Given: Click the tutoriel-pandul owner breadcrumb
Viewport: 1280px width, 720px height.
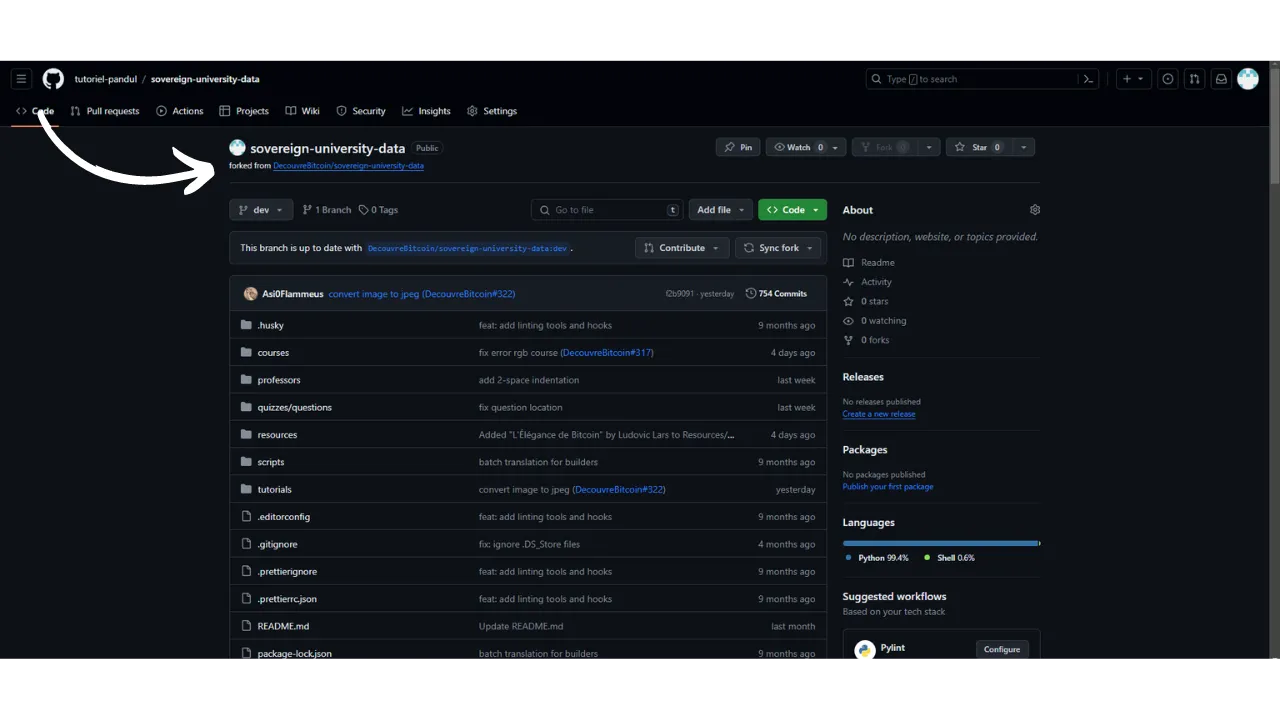Looking at the screenshot, I should [105, 79].
